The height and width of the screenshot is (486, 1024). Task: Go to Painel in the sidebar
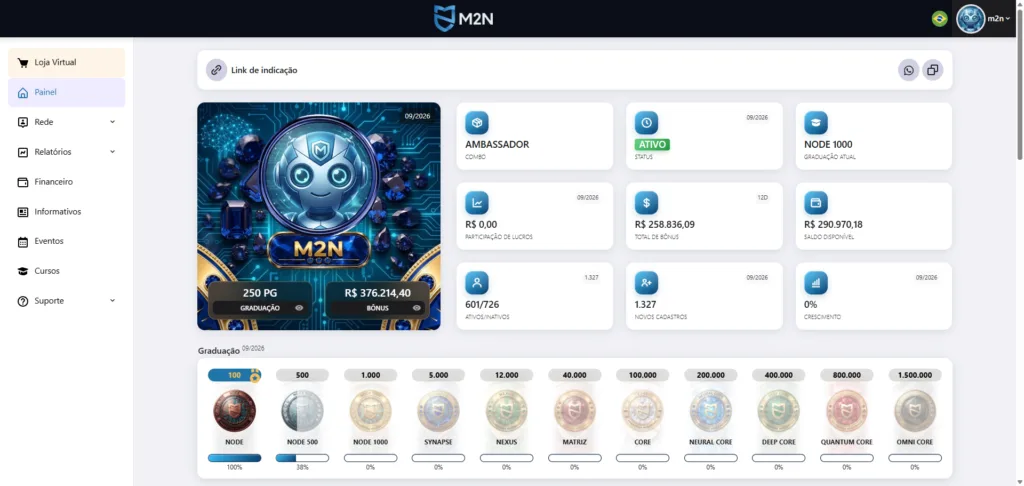(67, 93)
